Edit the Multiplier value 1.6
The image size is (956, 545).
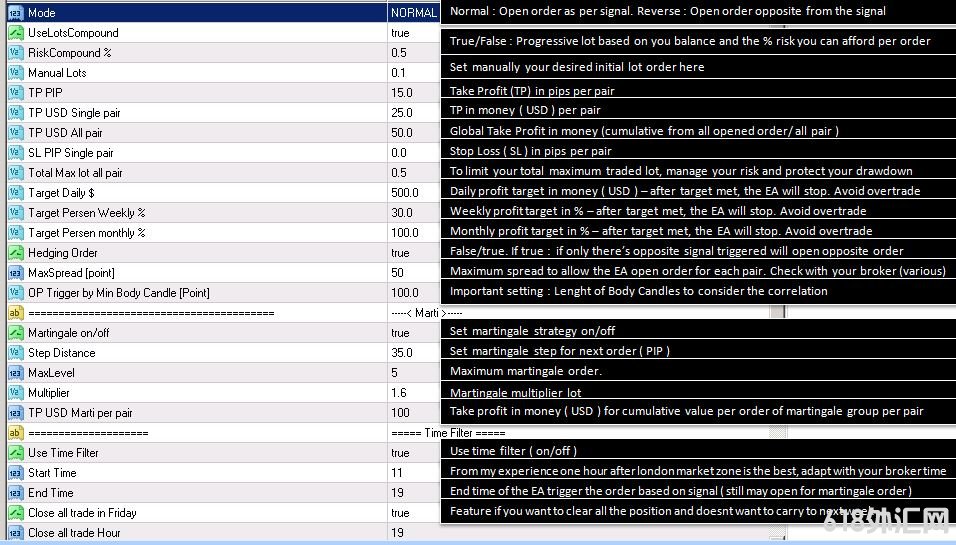(399, 393)
